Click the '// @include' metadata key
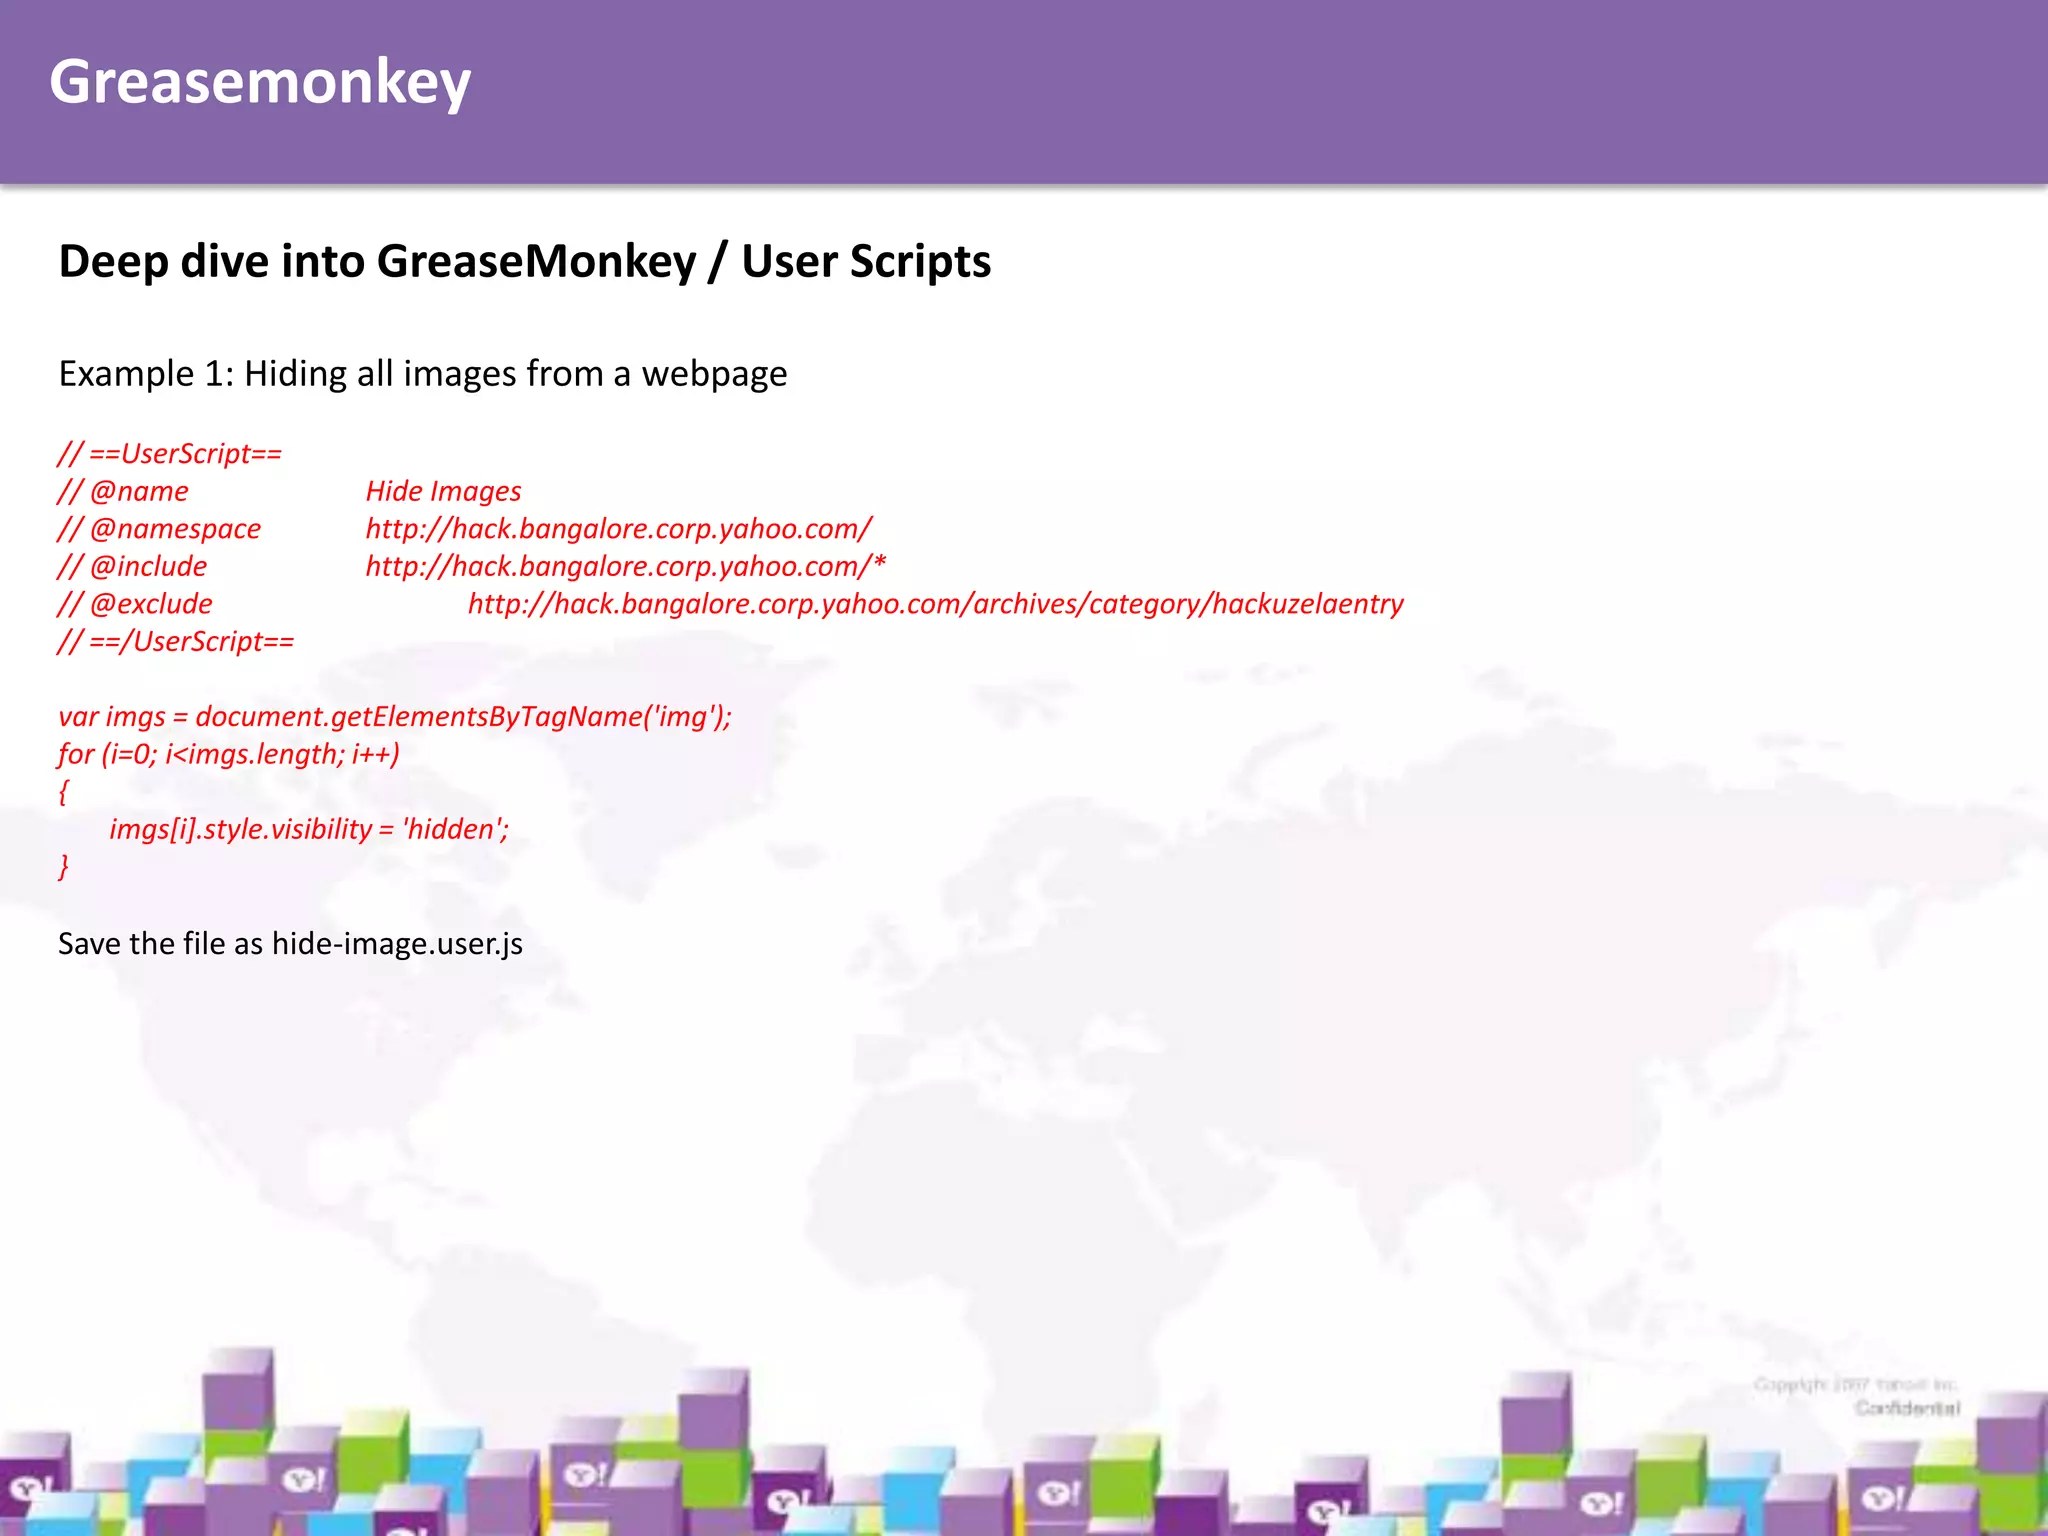The width and height of the screenshot is (2048, 1536). (x=132, y=566)
